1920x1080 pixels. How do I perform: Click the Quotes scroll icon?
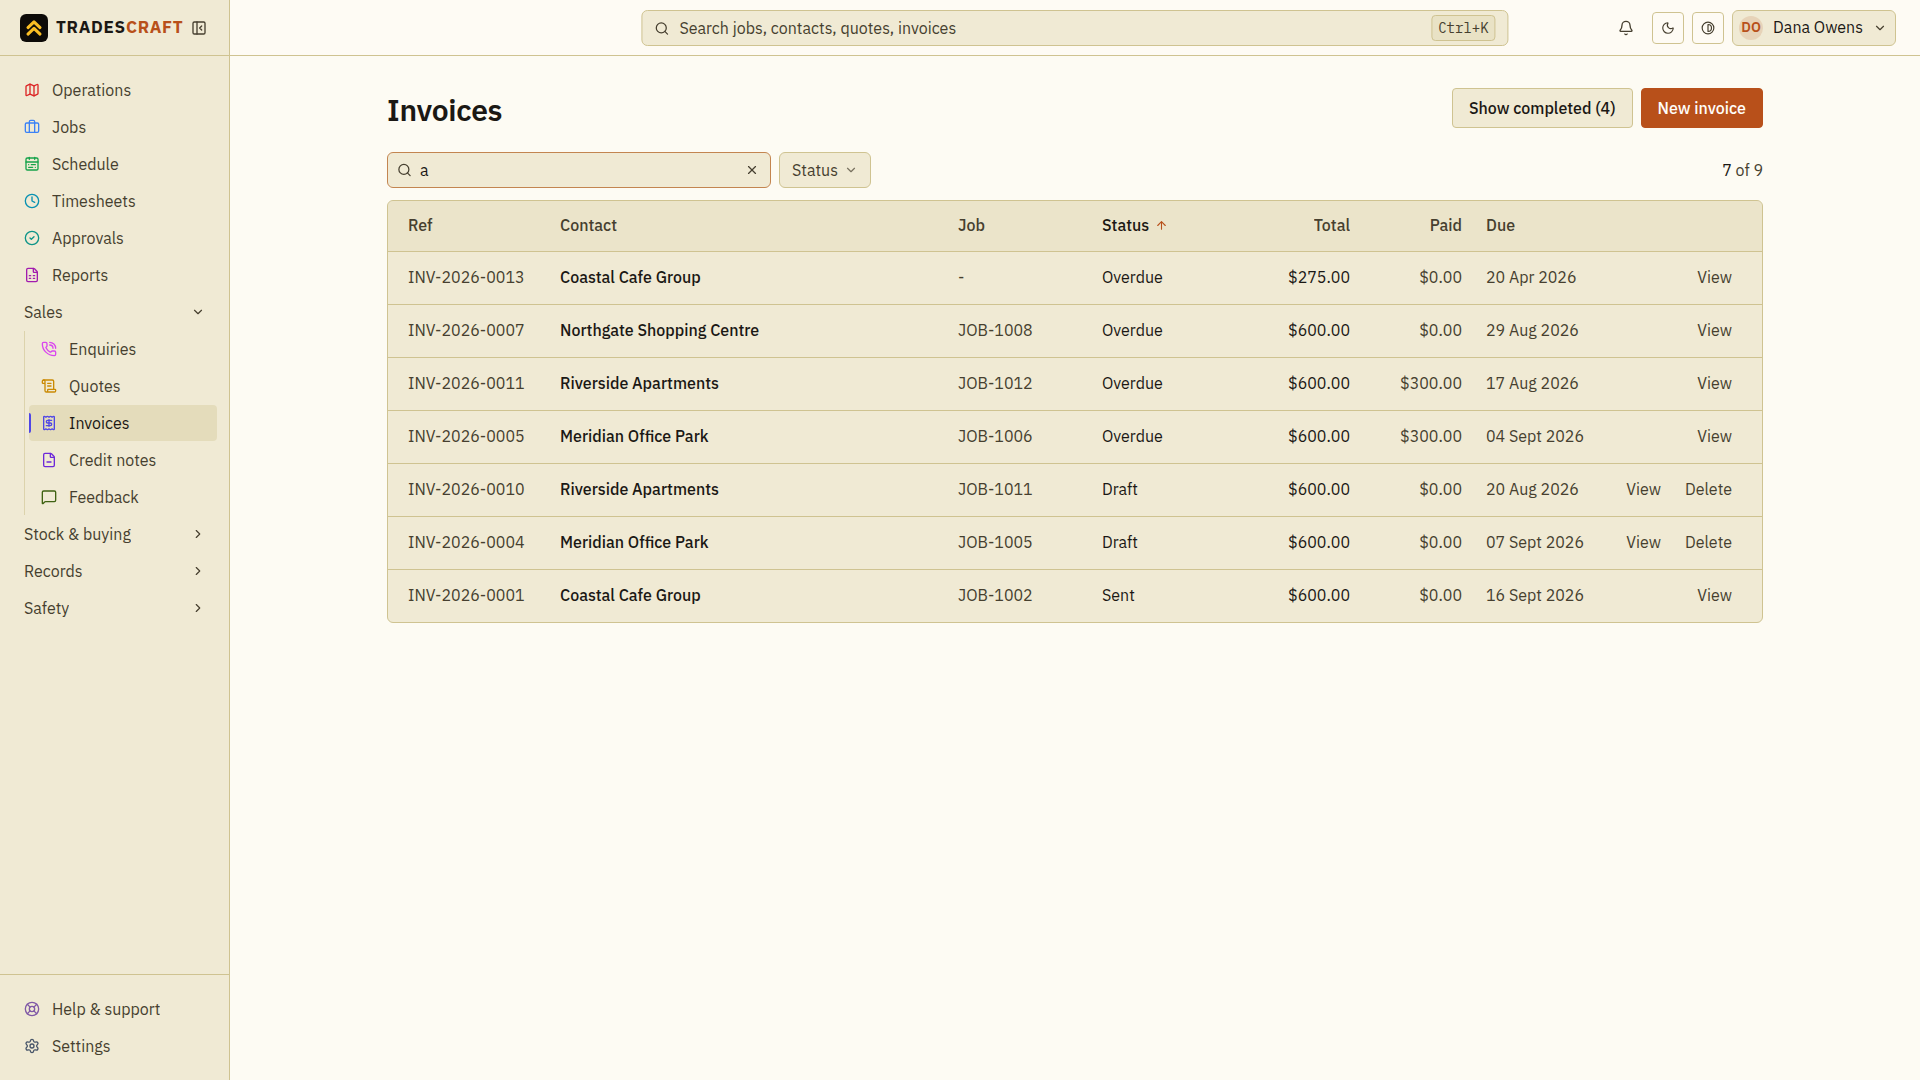(x=49, y=386)
